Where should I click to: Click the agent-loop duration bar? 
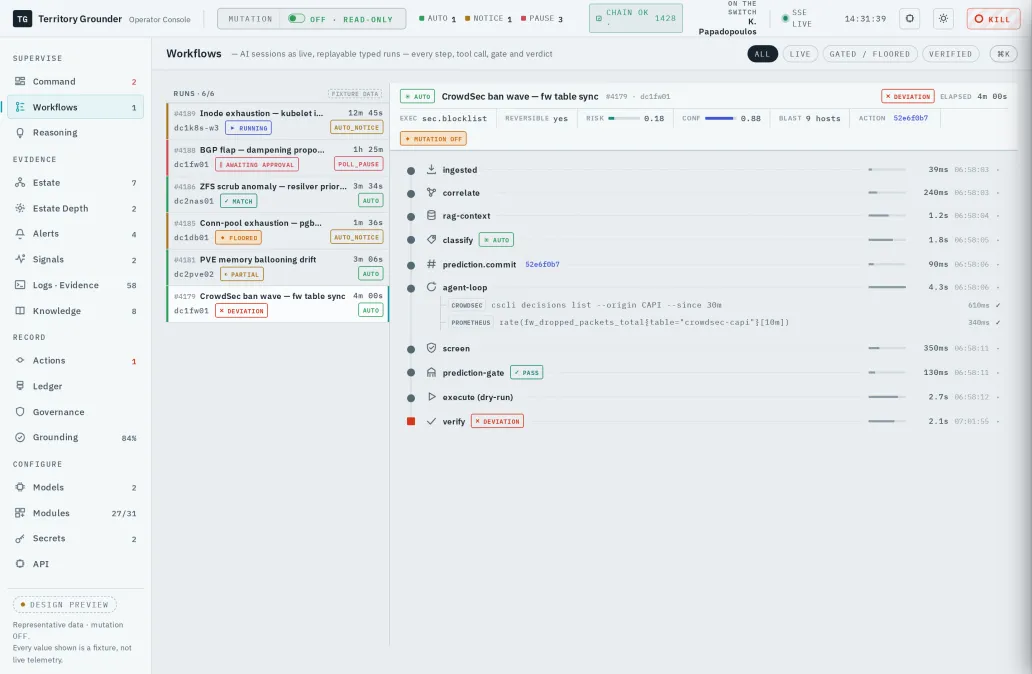(x=887, y=287)
